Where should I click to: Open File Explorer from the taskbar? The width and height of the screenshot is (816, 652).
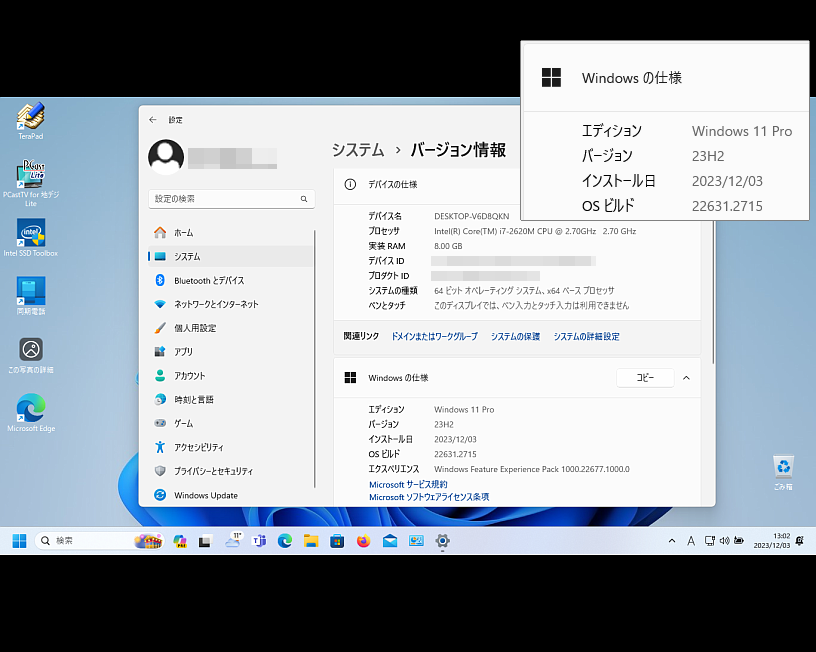click(x=311, y=541)
